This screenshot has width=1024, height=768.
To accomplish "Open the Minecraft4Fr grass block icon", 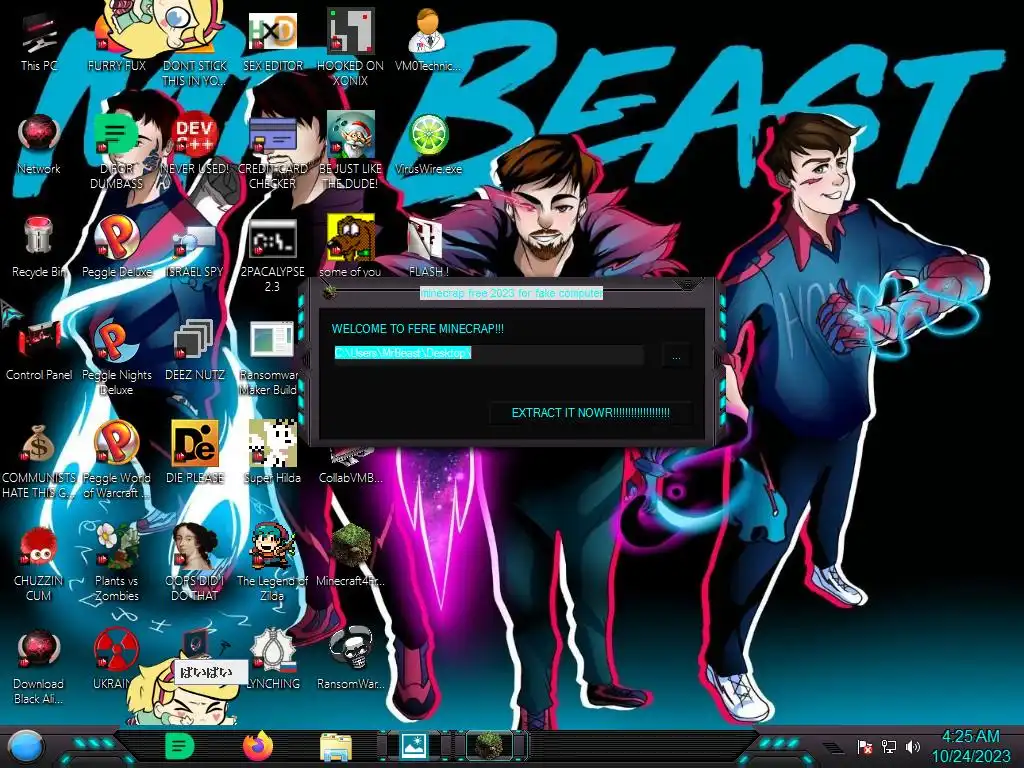I will click(x=351, y=555).
